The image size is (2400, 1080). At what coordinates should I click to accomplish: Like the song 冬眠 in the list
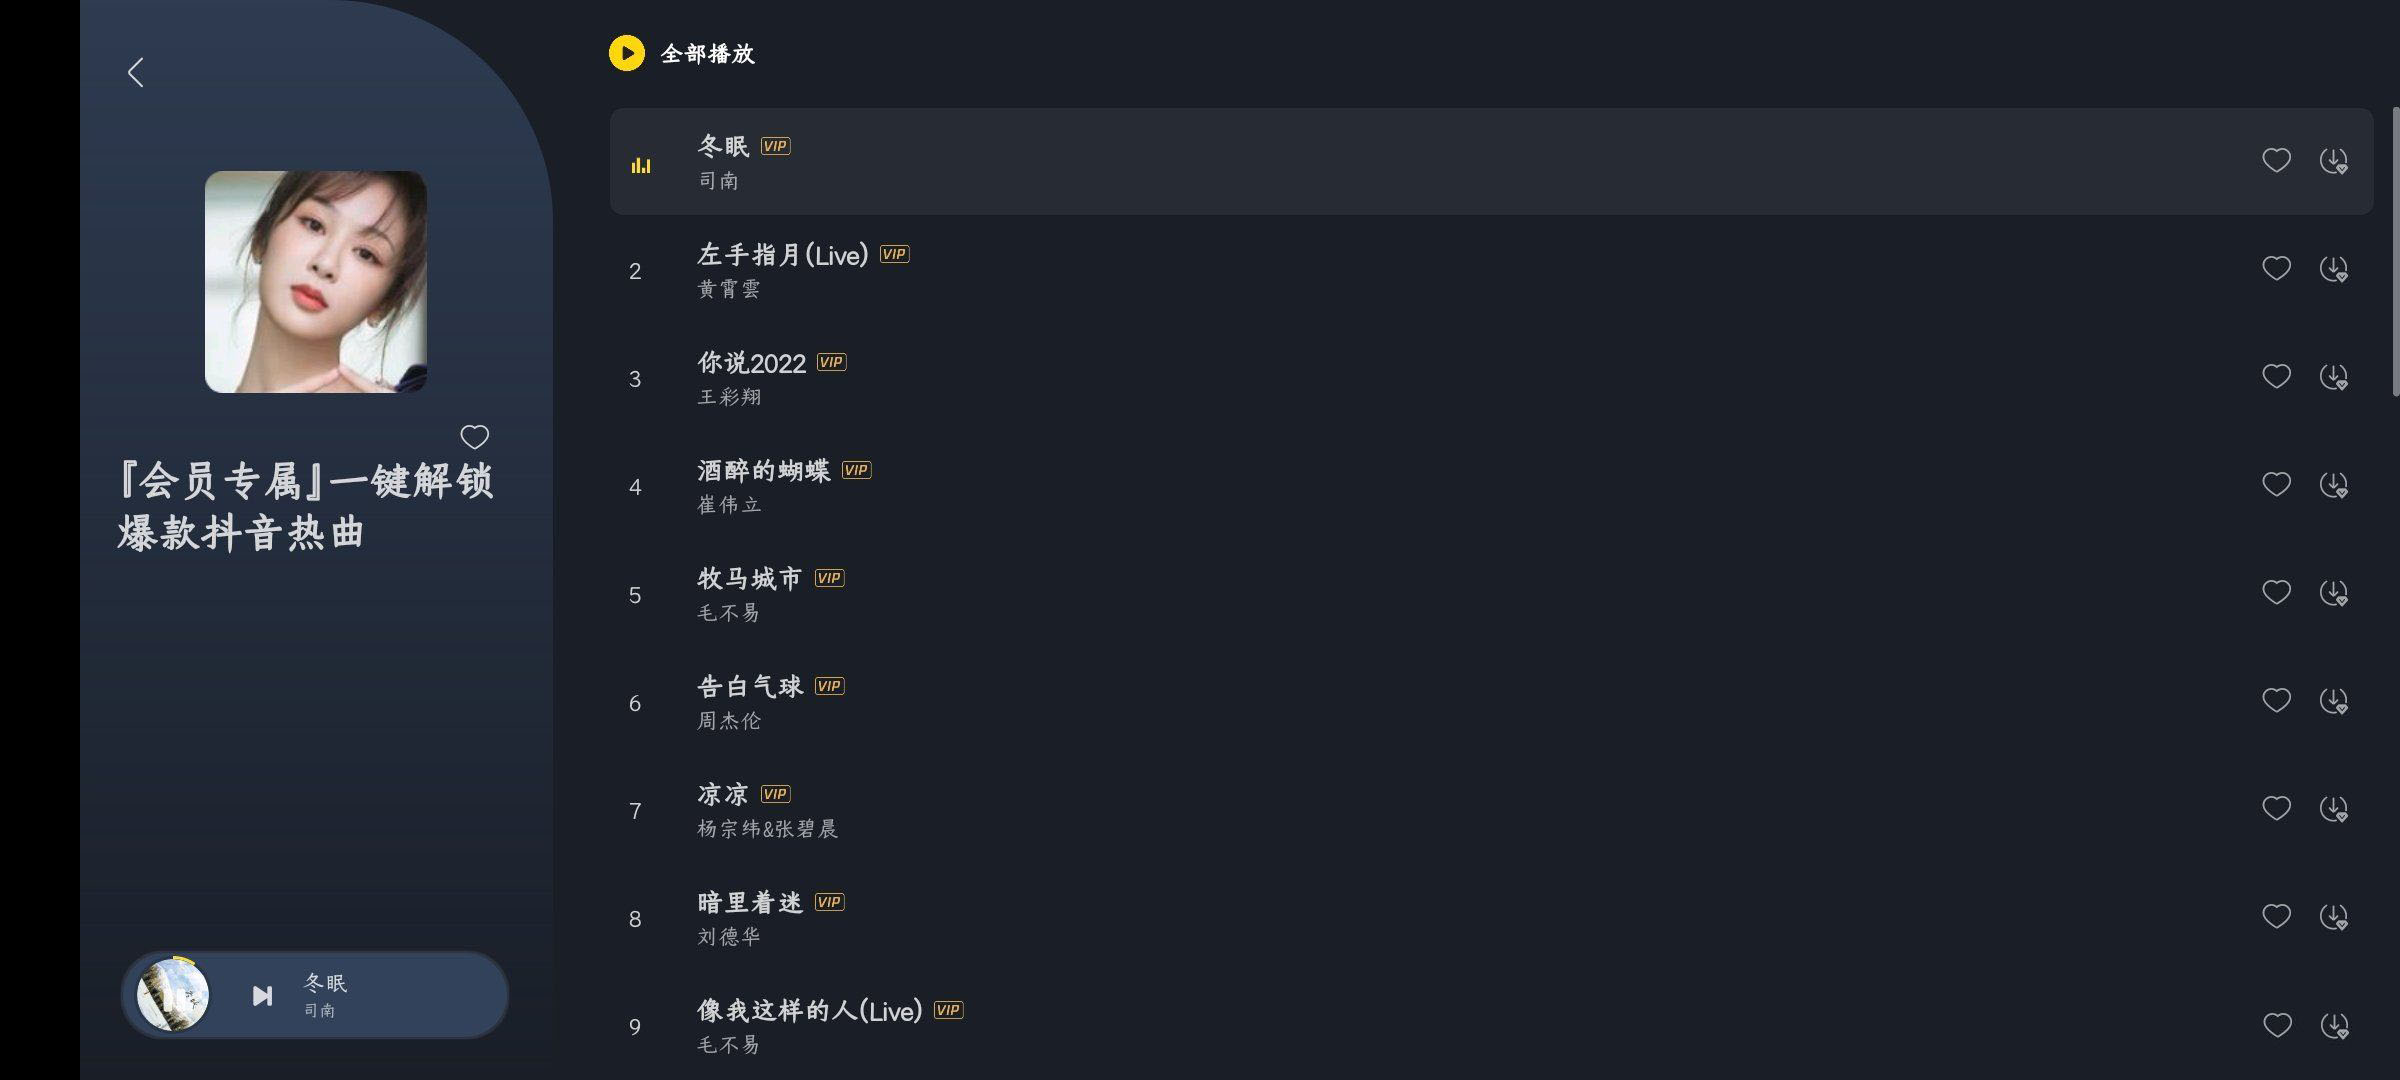tap(2276, 160)
